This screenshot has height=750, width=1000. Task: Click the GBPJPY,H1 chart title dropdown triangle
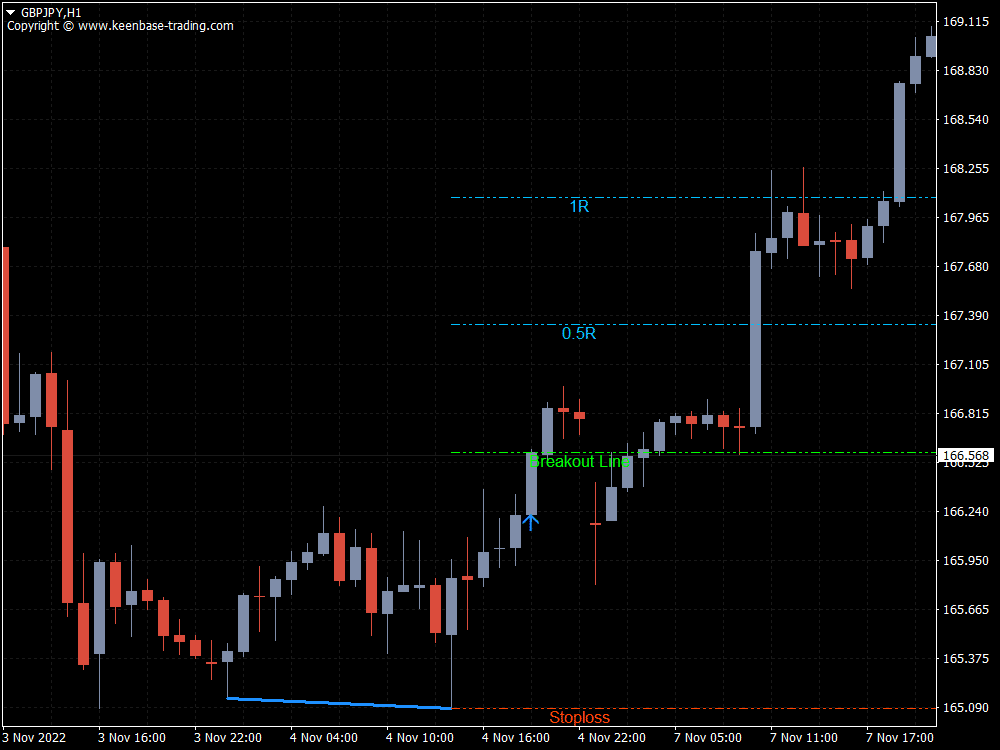point(10,12)
